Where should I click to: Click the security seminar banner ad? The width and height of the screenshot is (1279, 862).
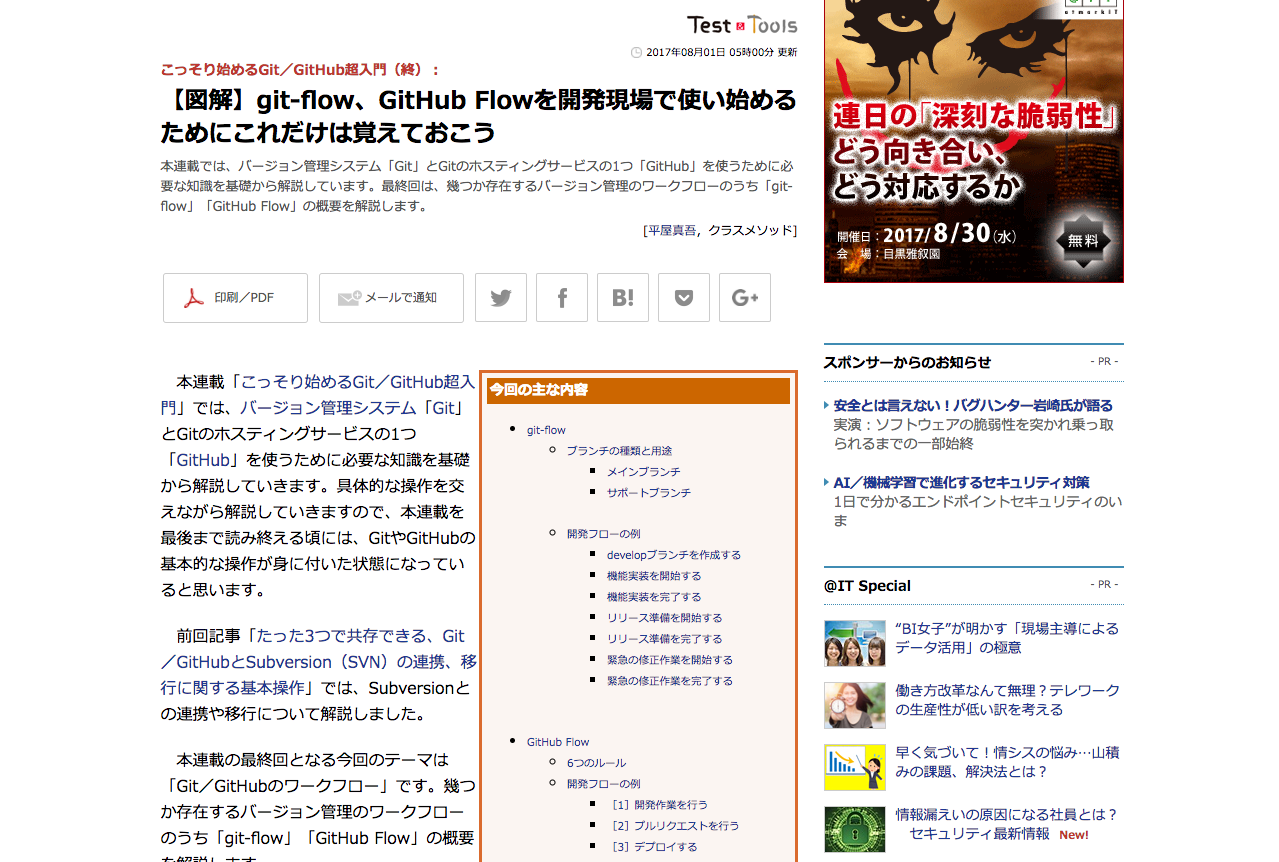coord(974,141)
